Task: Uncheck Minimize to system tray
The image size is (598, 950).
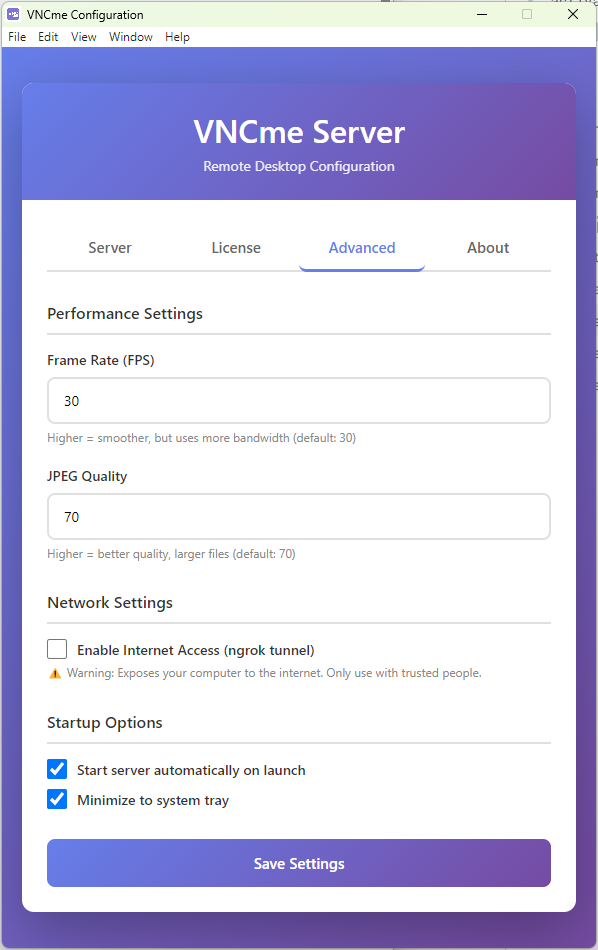Action: [x=57, y=800]
